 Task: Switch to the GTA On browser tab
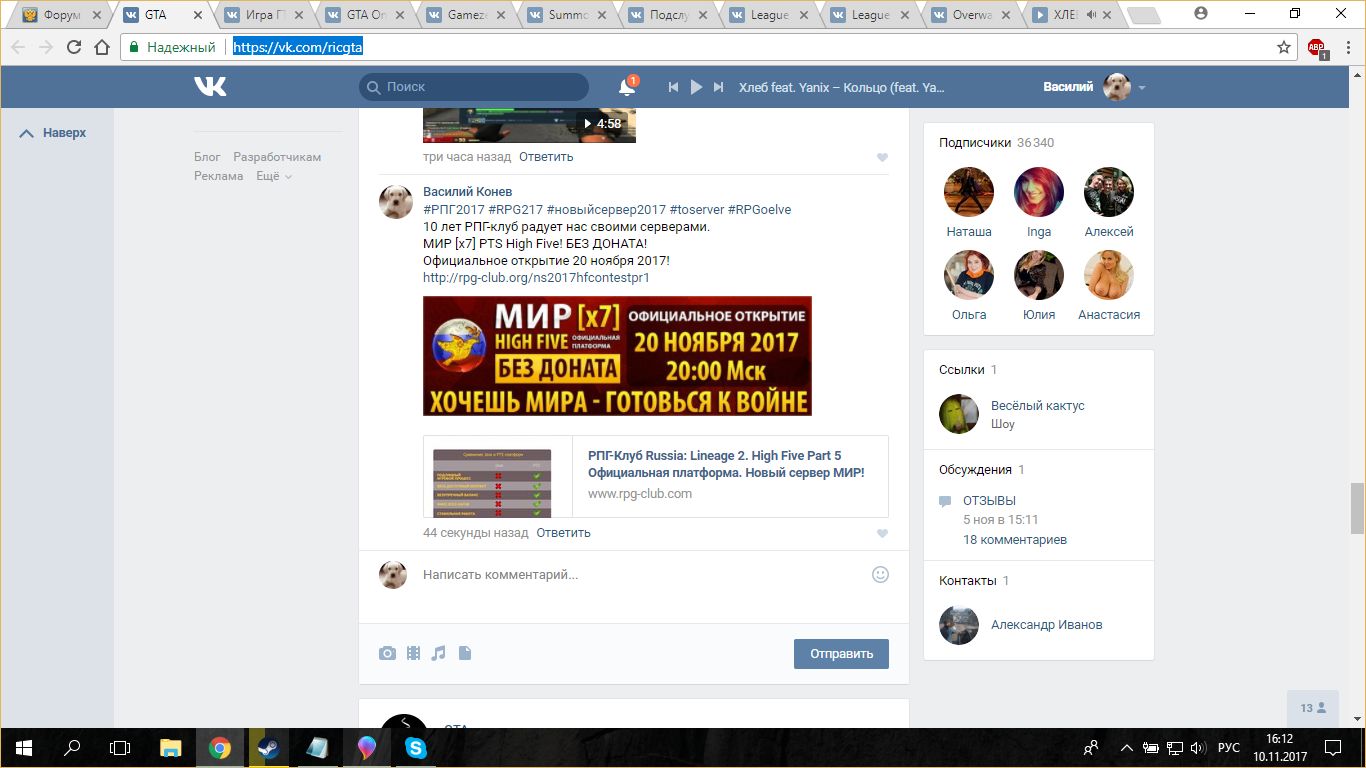(364, 15)
